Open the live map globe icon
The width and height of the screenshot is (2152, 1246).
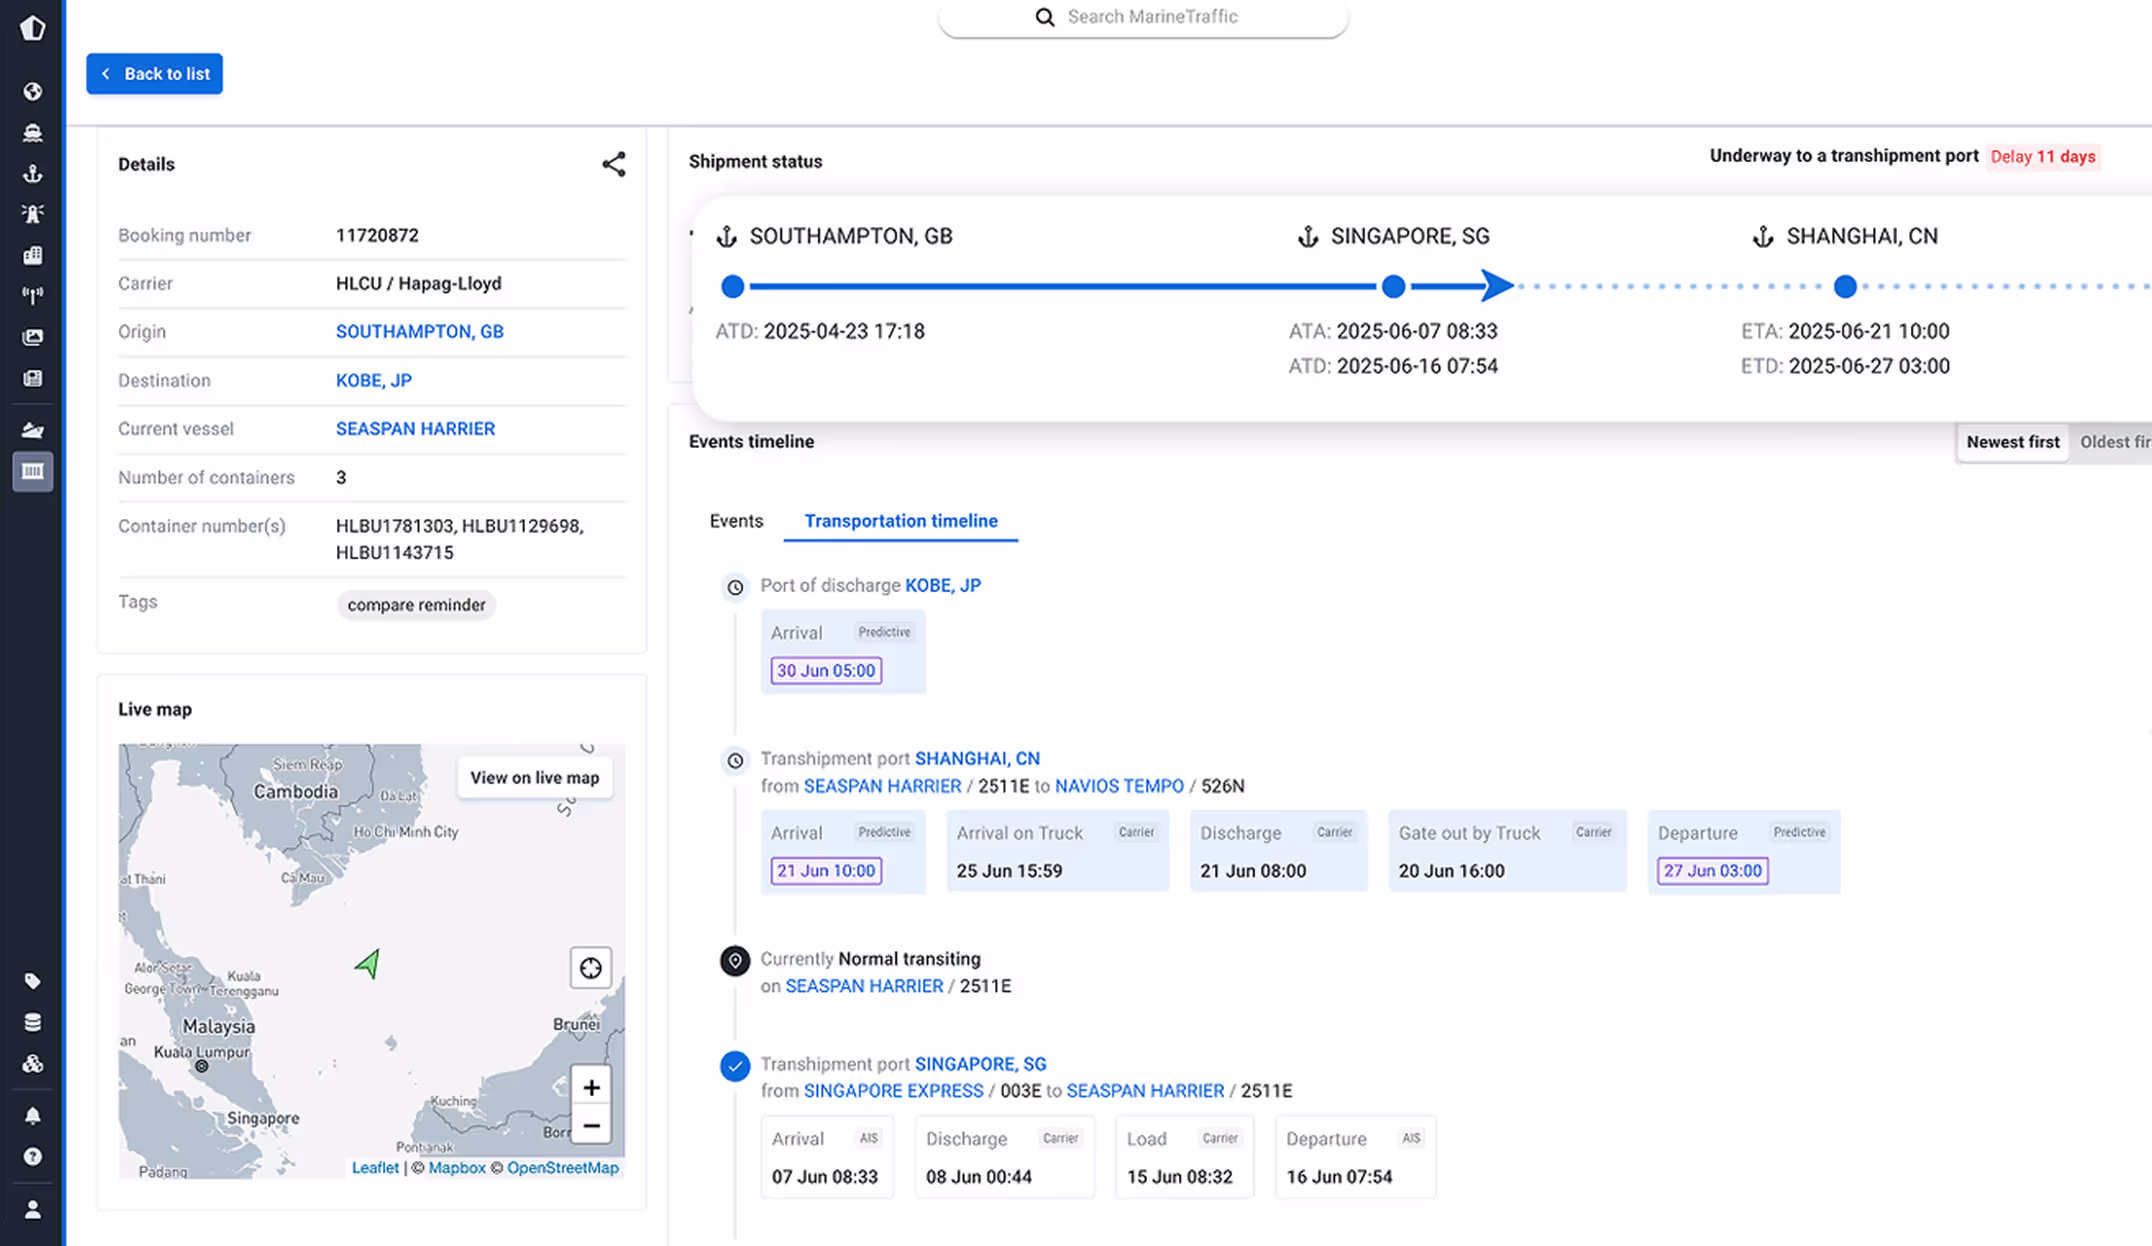(33, 91)
